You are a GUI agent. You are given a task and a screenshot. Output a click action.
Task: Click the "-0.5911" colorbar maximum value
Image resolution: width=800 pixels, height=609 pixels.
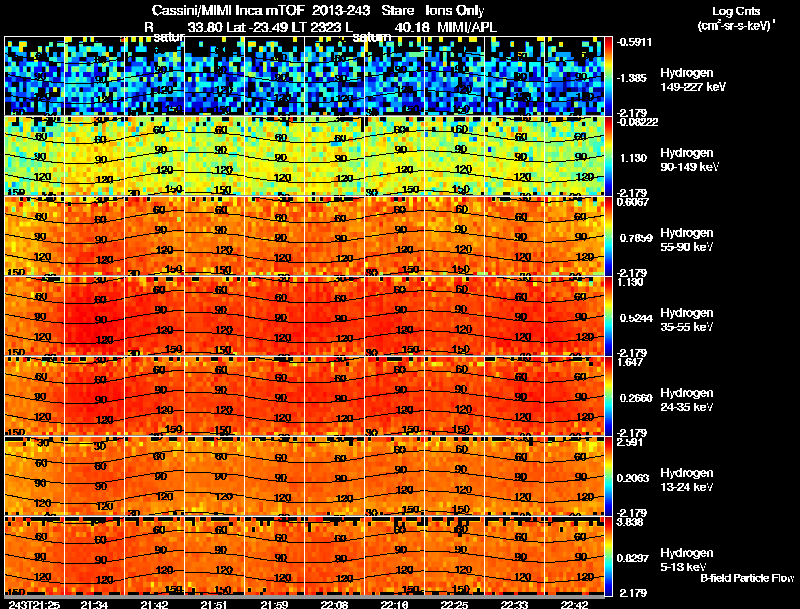coord(634,42)
